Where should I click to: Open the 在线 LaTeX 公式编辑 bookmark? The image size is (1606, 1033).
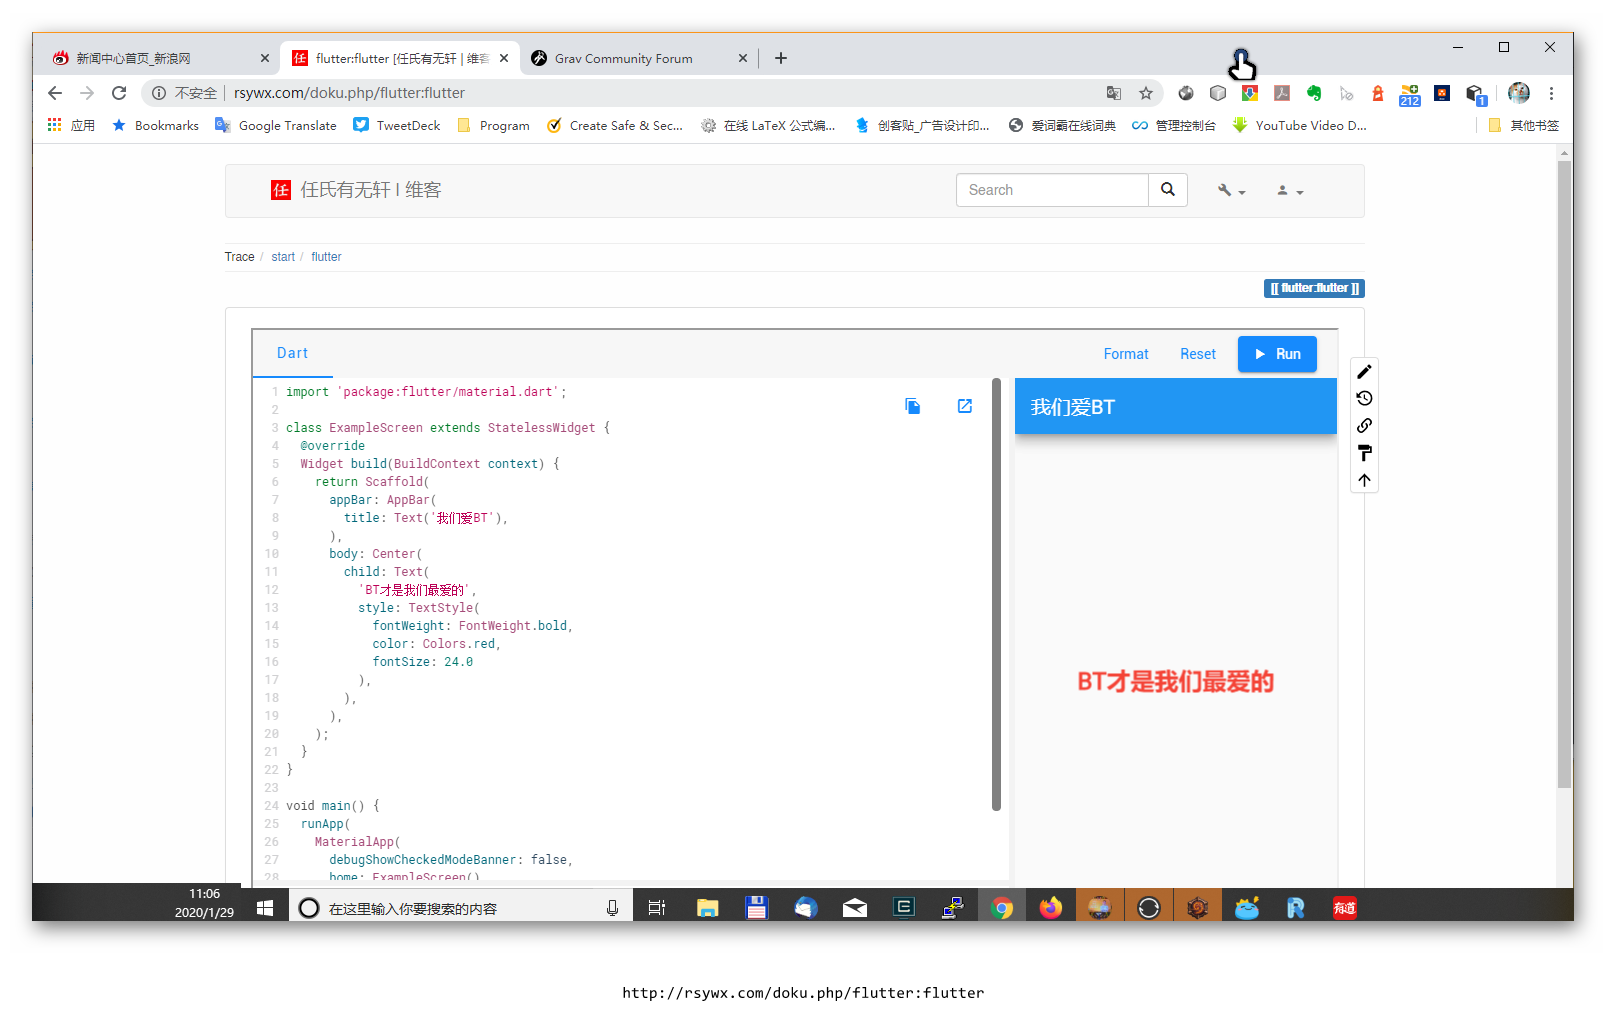(768, 125)
